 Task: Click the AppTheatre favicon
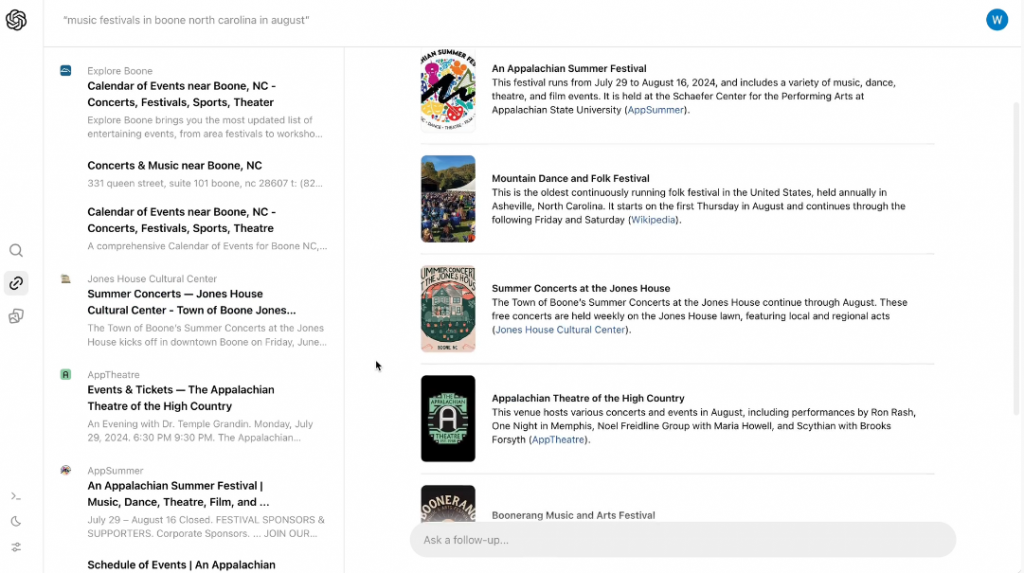click(65, 374)
